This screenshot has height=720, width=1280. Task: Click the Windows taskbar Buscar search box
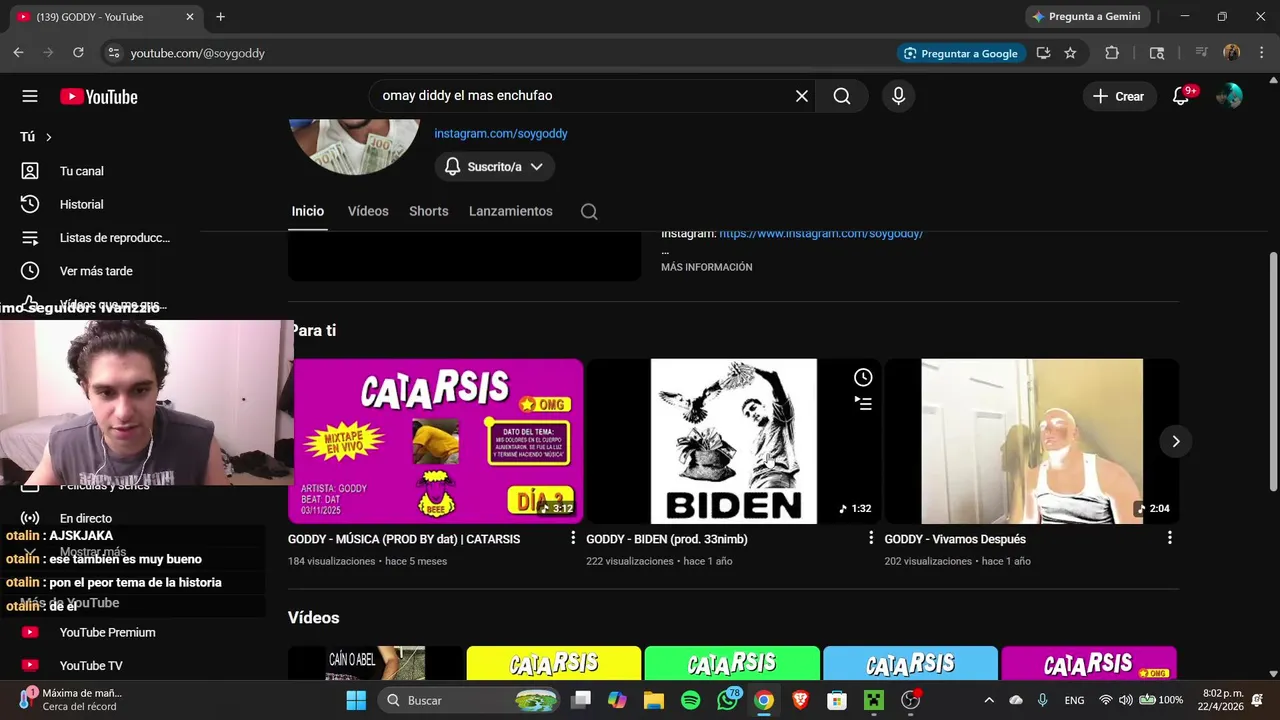(470, 700)
